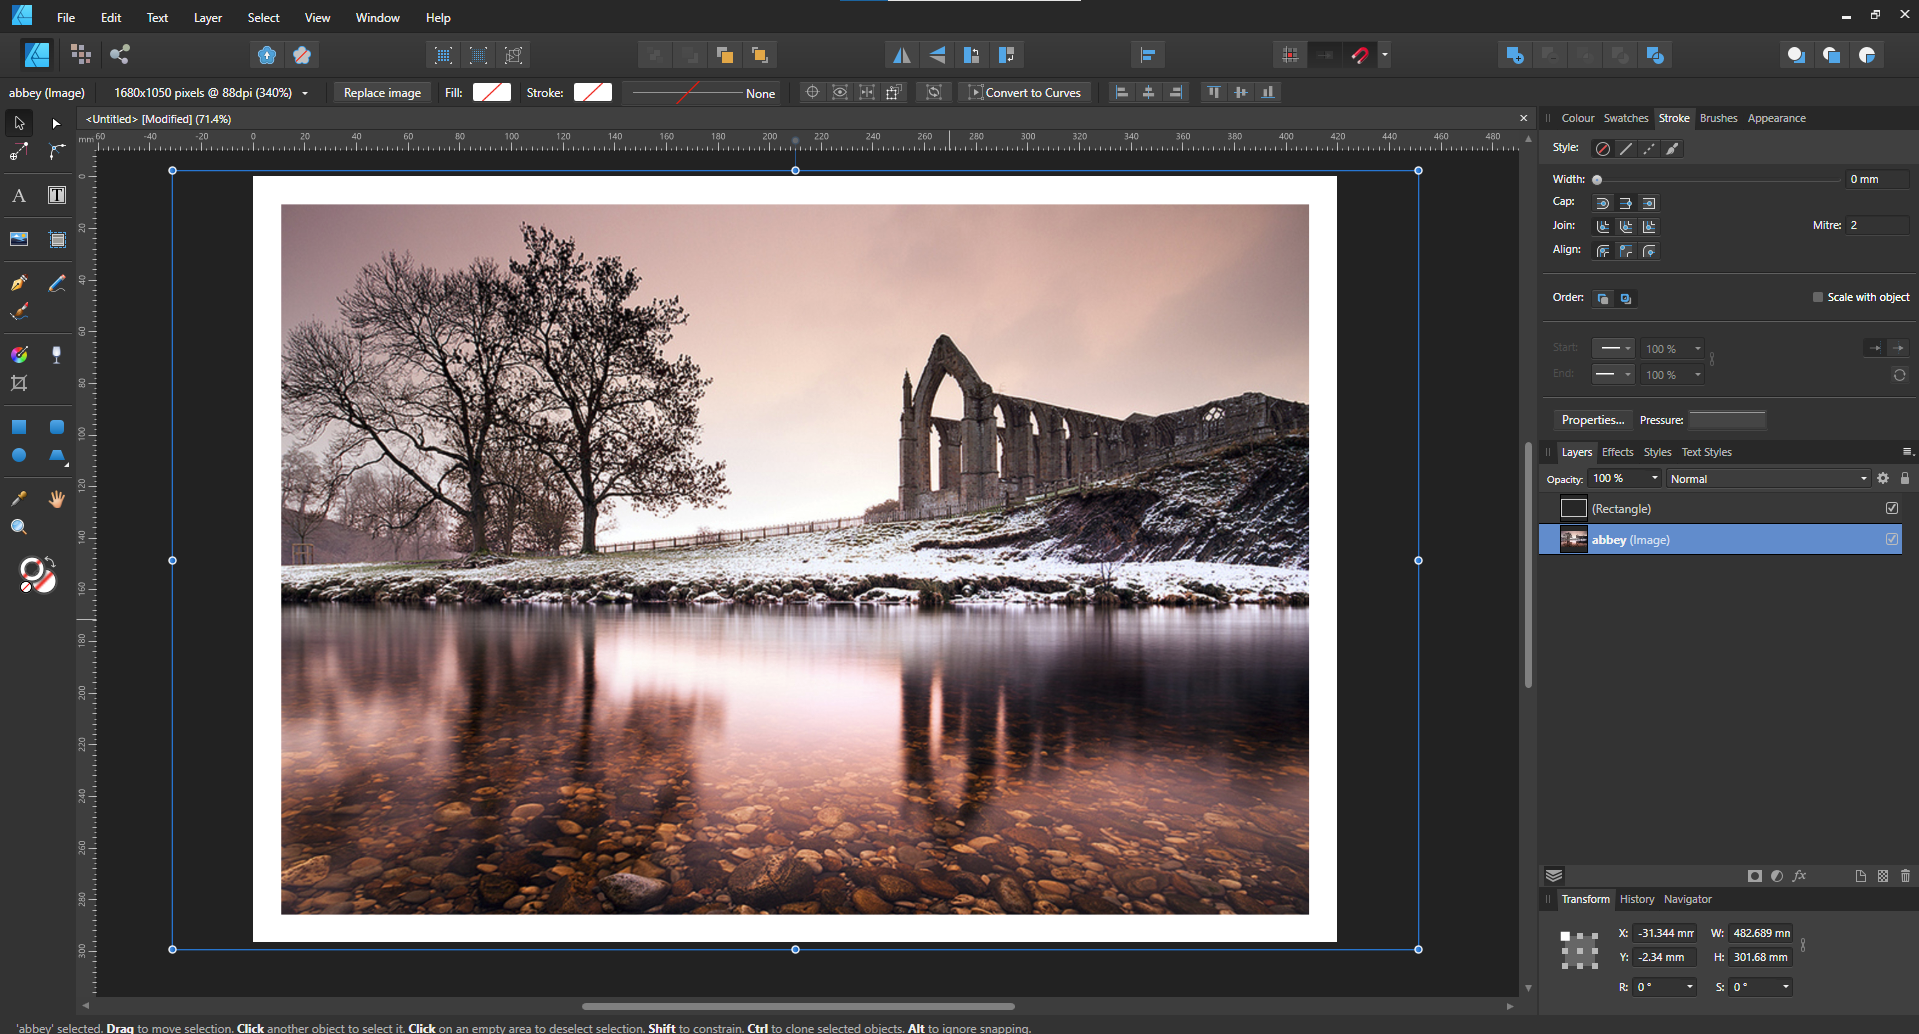Select the Ellipse shape tool

tap(19, 455)
